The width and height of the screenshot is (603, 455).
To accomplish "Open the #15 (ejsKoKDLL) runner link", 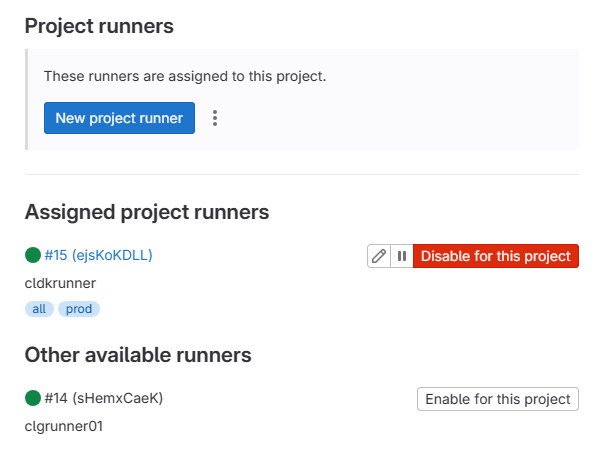I will click(x=98, y=255).
